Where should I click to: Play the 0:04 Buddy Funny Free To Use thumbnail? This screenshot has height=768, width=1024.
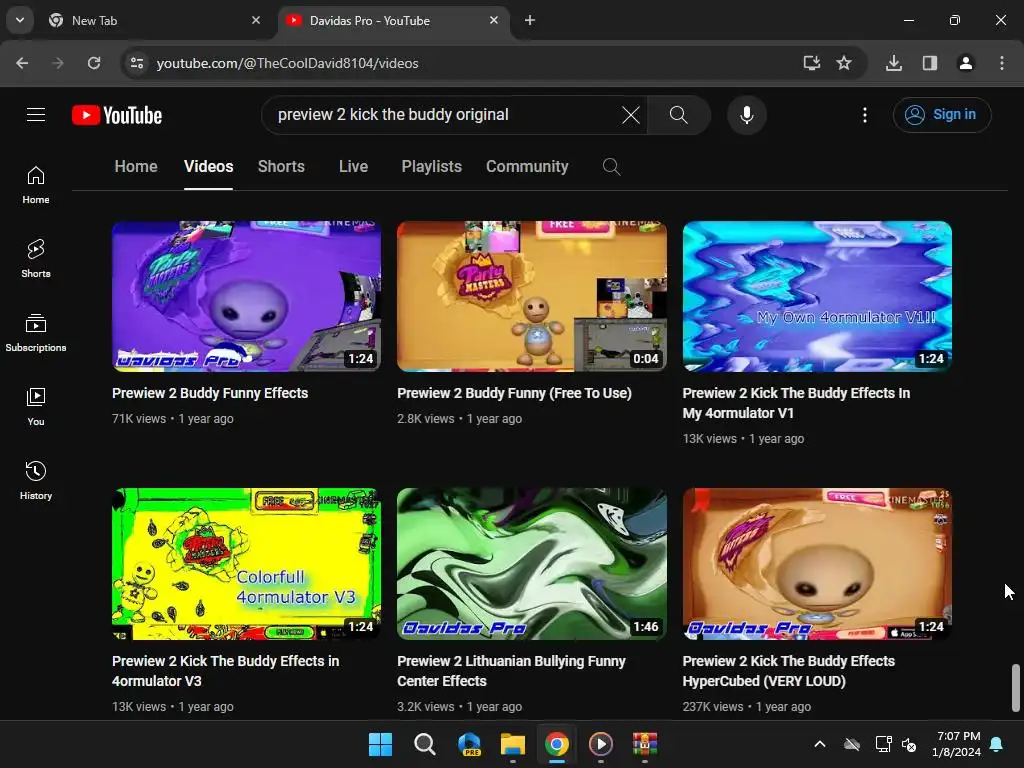[532, 296]
